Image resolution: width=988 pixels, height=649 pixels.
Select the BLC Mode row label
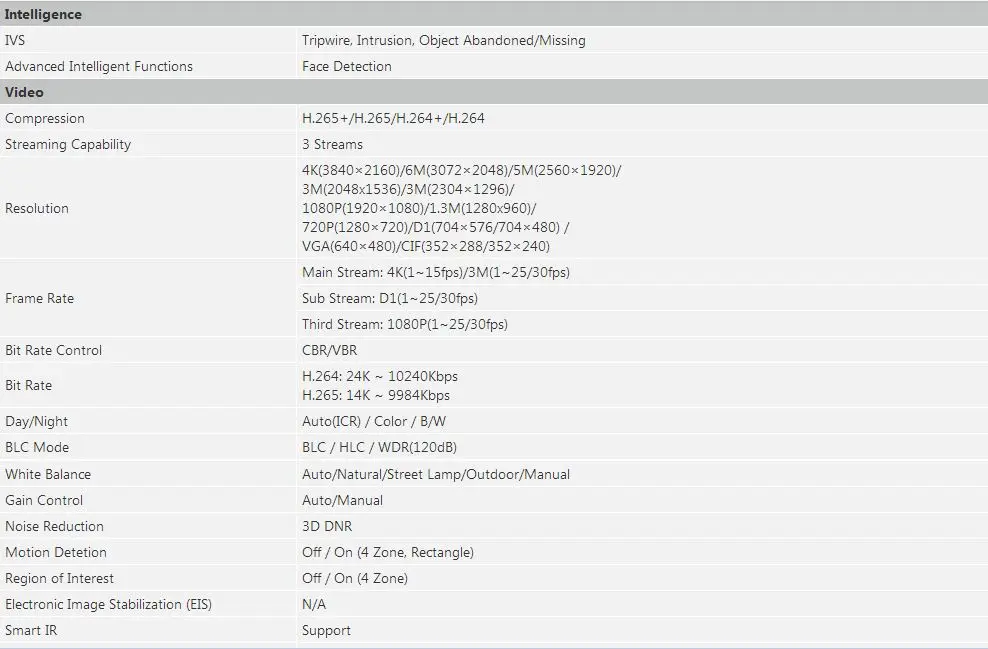(x=37, y=447)
